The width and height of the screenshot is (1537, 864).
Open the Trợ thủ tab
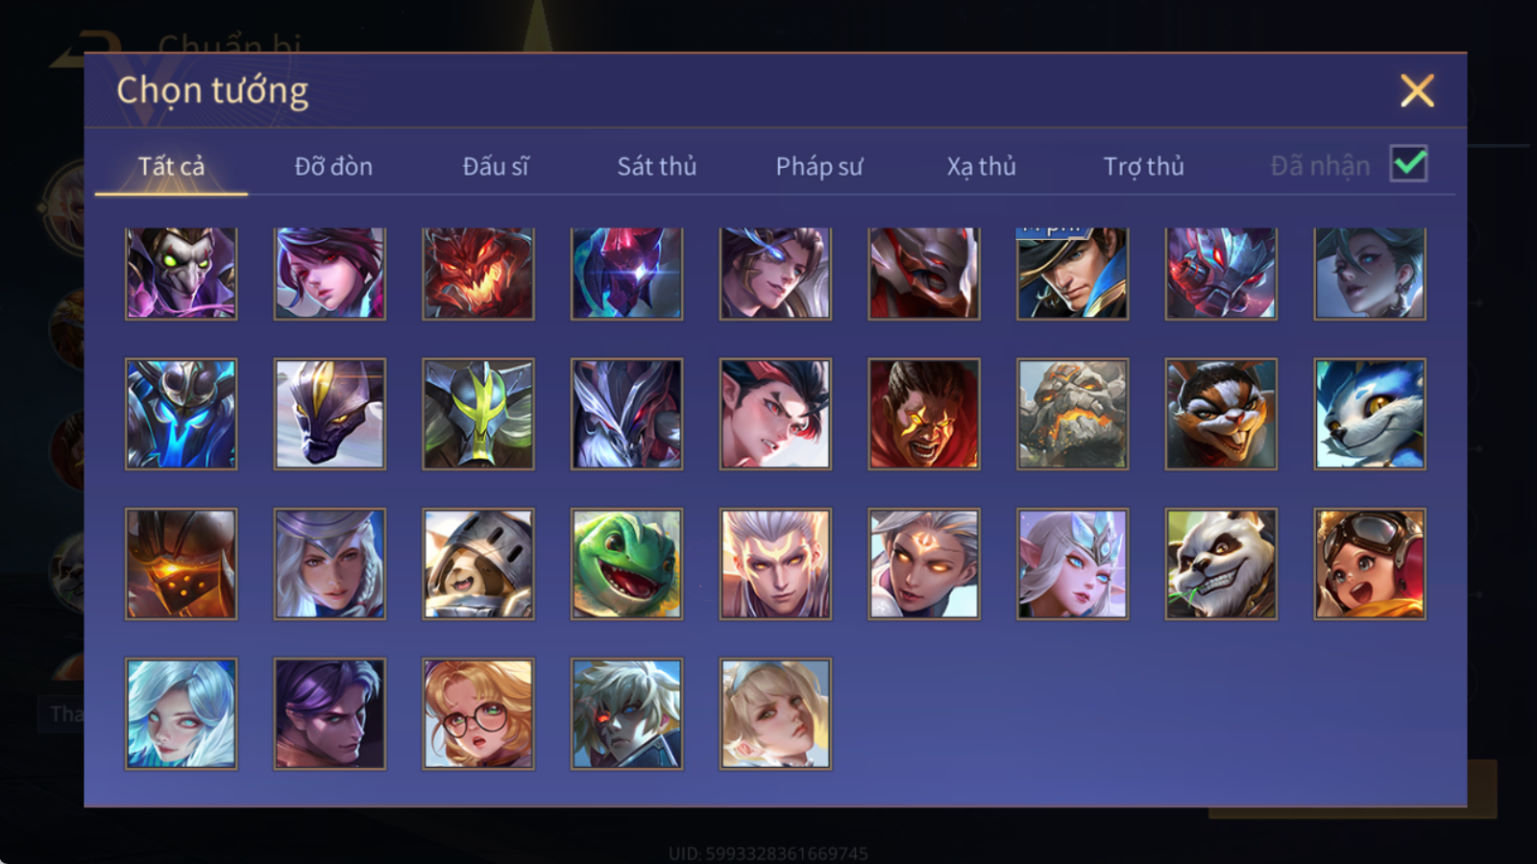(x=1143, y=166)
